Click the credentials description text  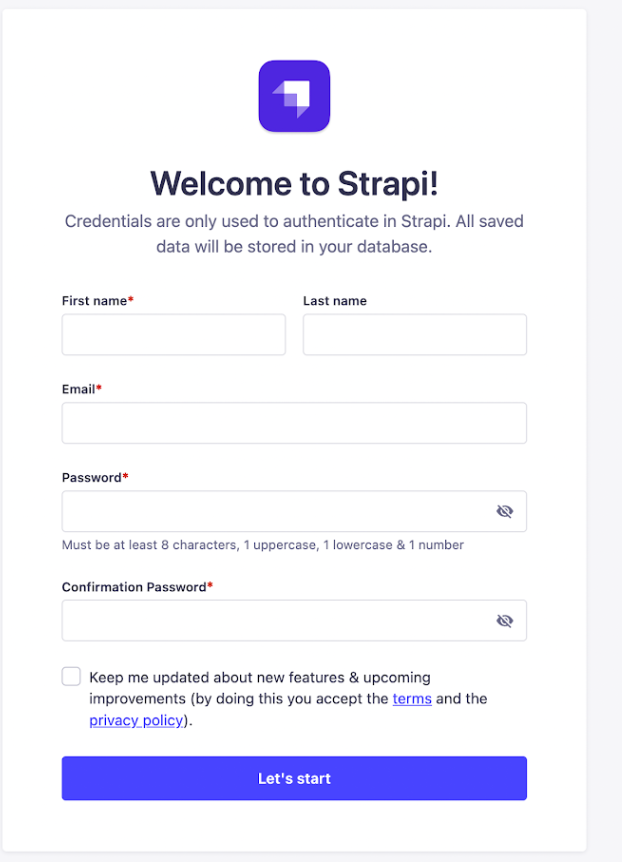(294, 232)
